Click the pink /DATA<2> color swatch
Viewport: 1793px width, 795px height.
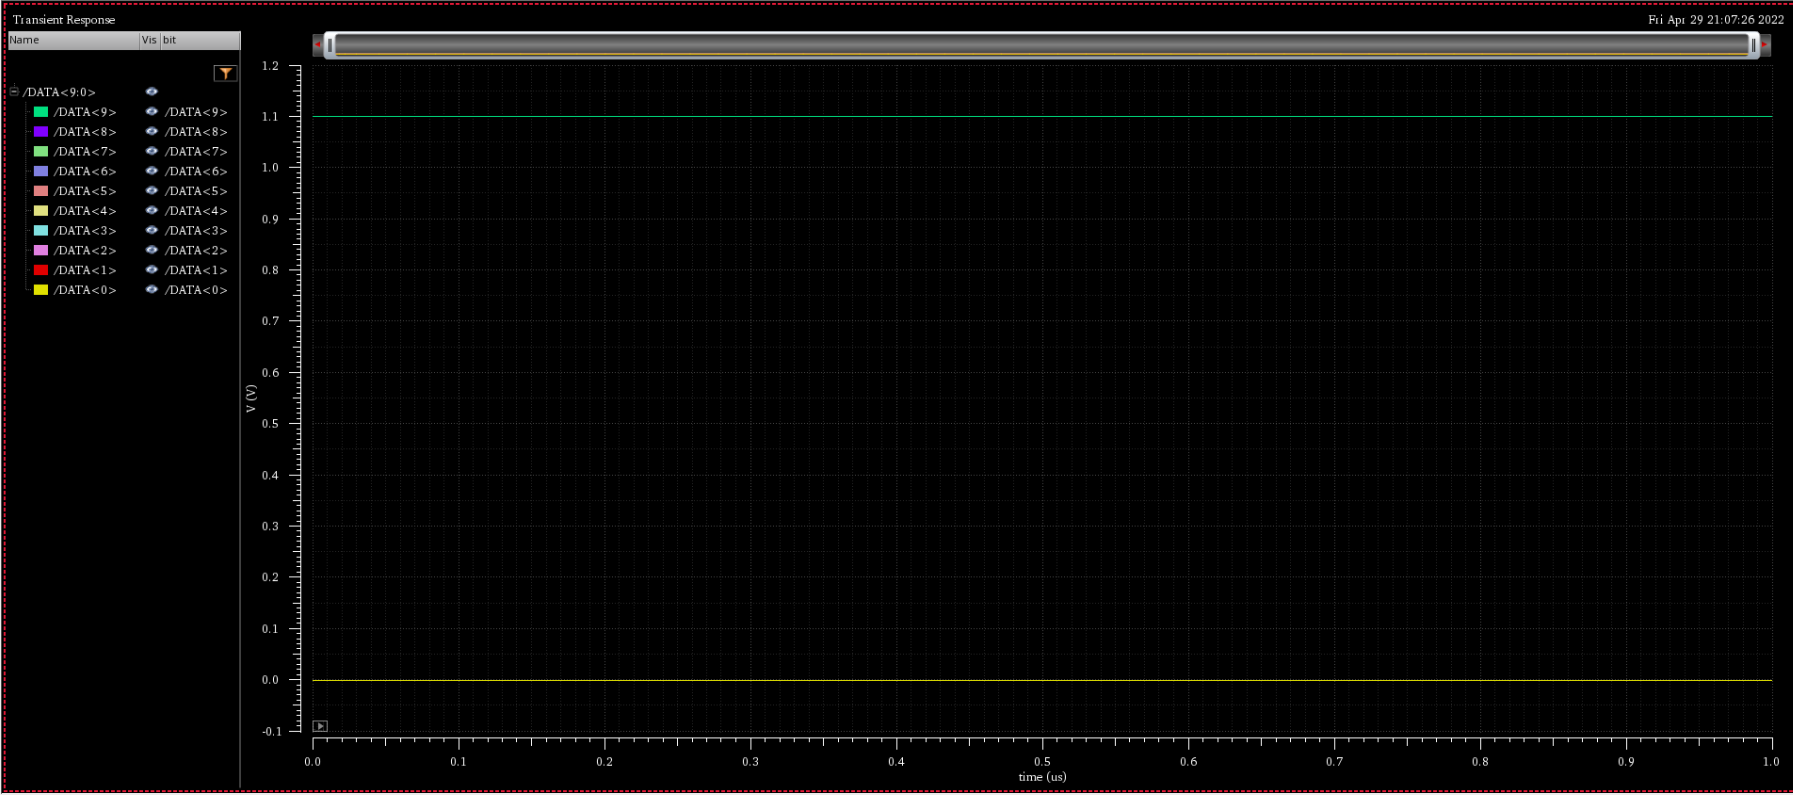tap(41, 250)
